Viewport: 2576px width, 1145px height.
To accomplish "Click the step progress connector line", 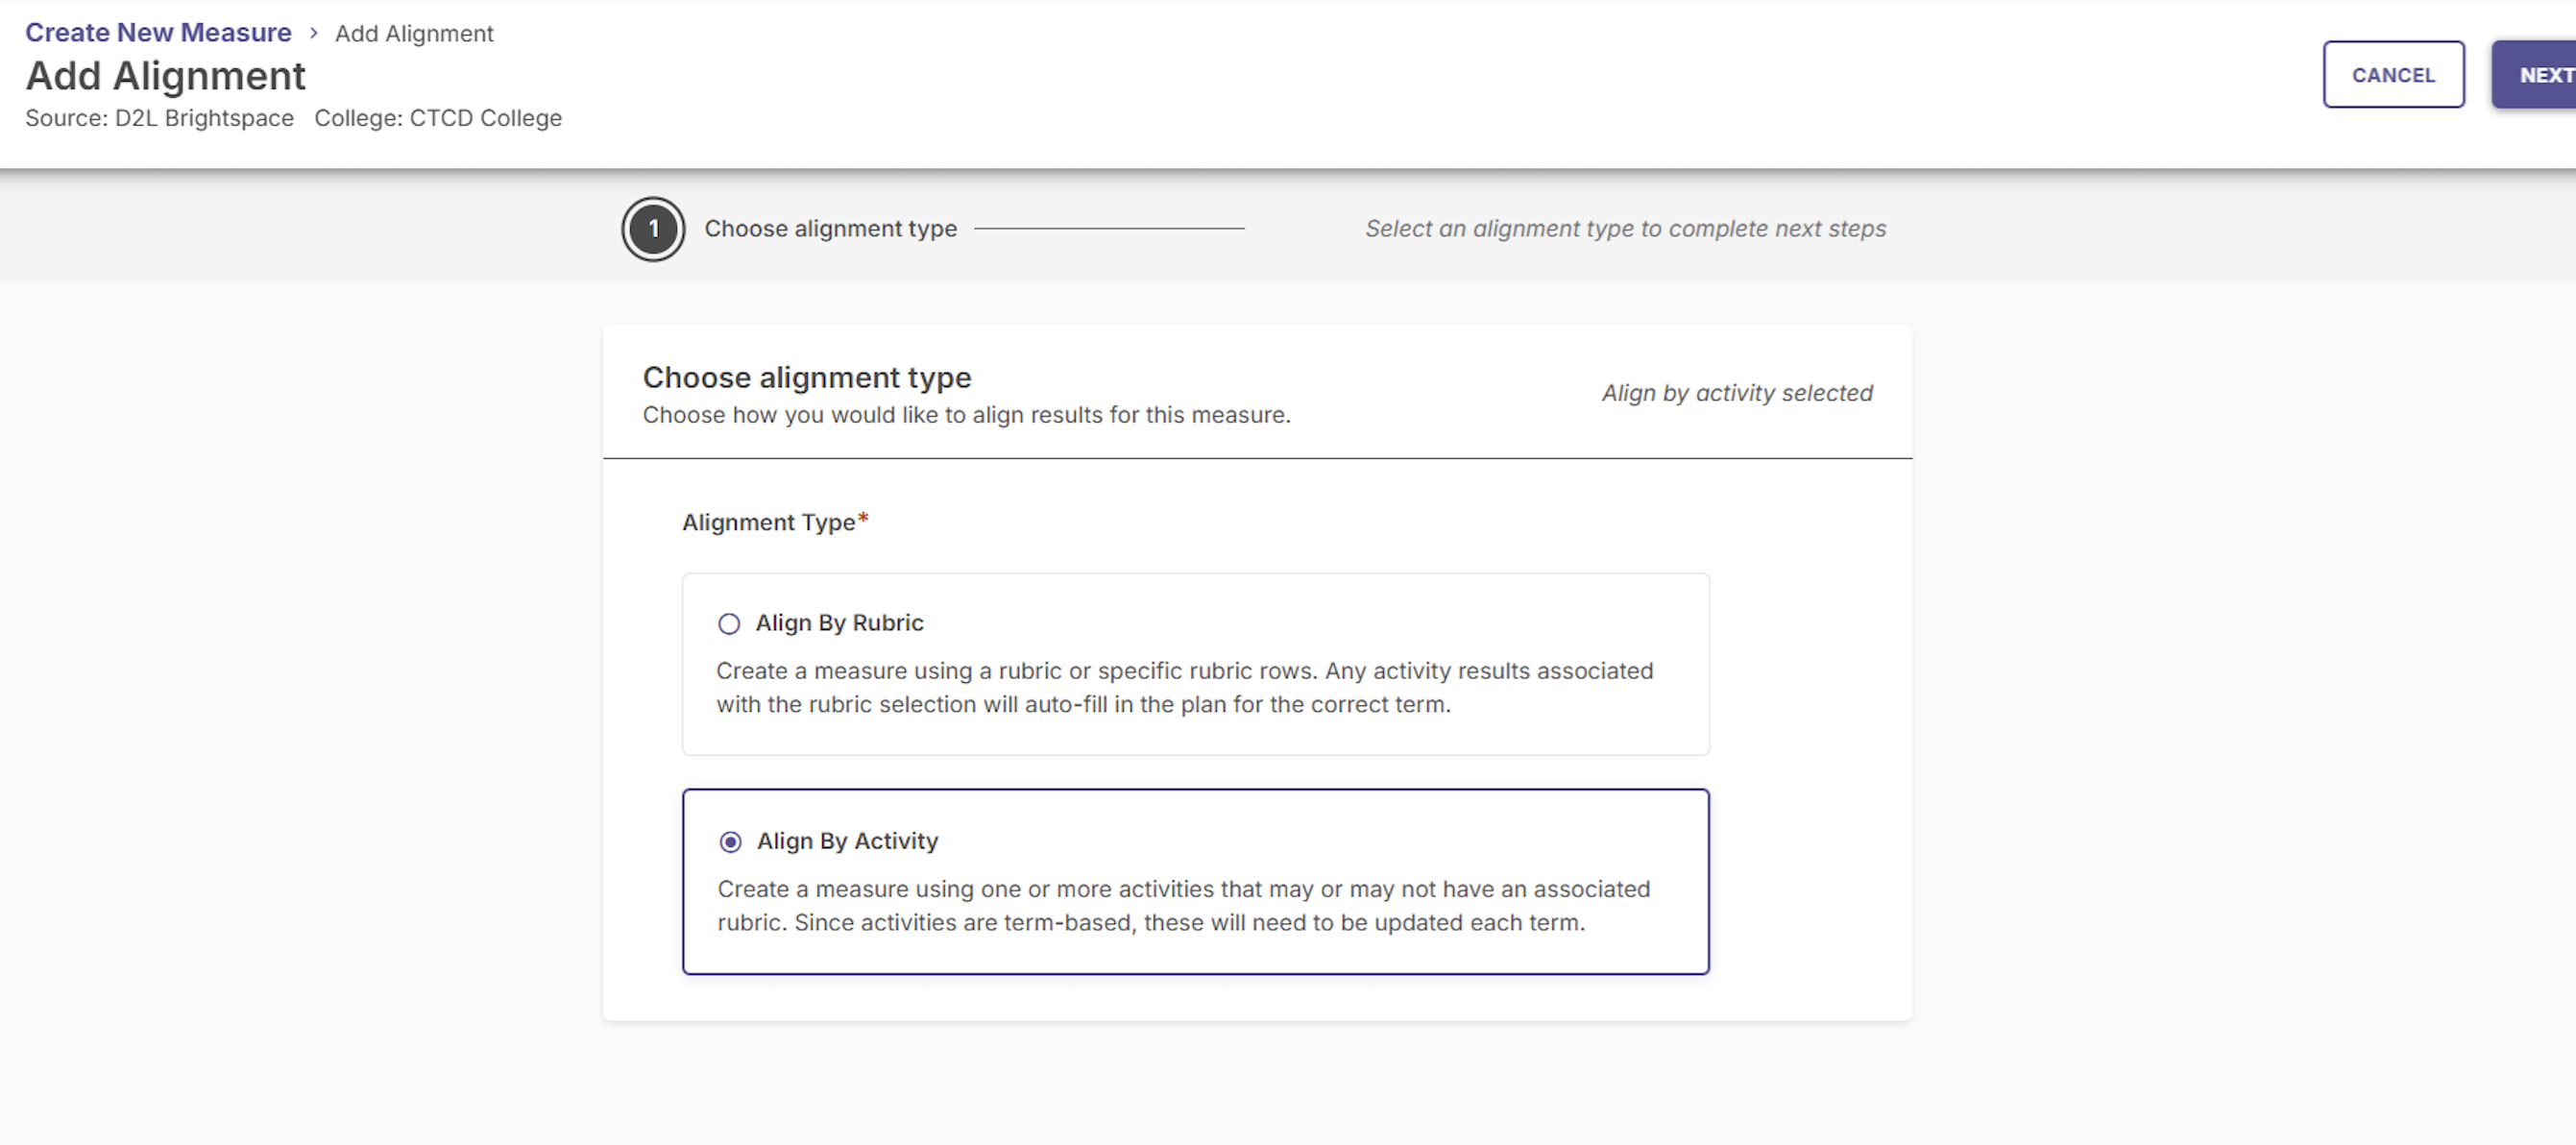I will 1109,229.
